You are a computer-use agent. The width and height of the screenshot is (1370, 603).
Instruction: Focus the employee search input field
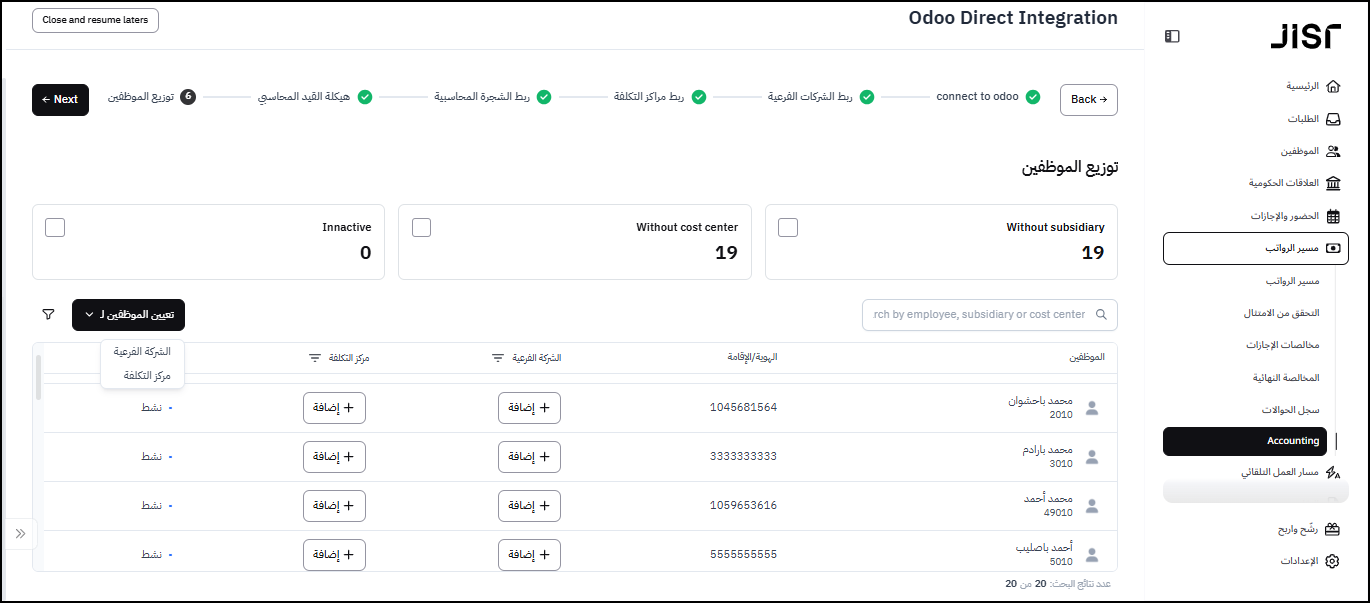[x=980, y=314]
